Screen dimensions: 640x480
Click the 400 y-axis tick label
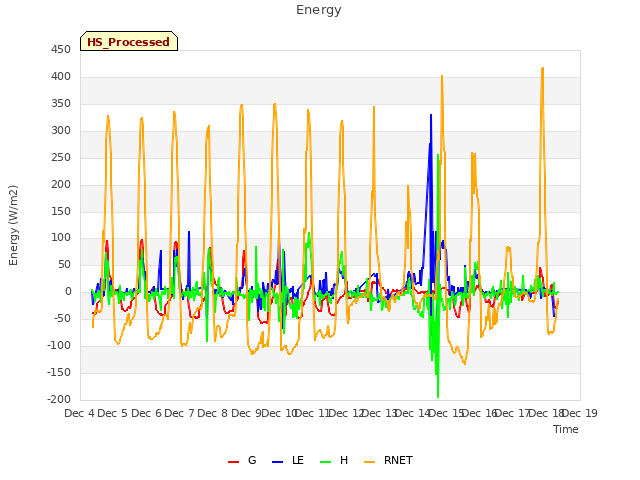[61, 77]
